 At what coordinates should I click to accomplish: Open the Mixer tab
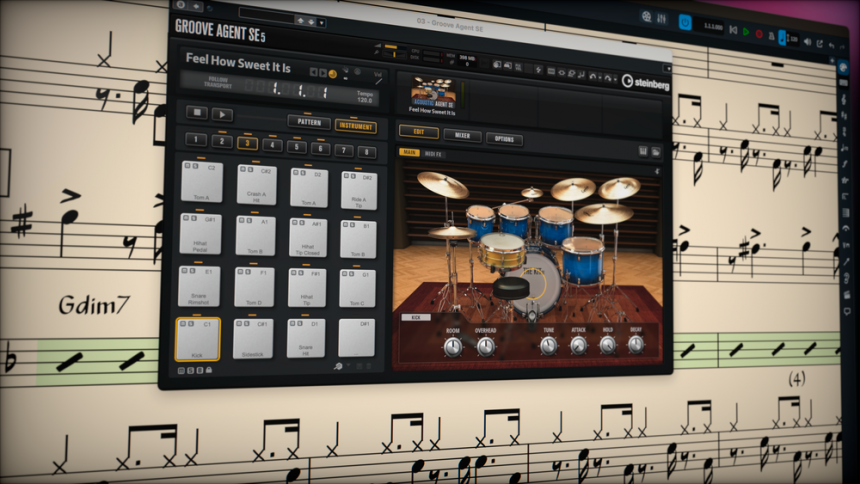coord(462,136)
